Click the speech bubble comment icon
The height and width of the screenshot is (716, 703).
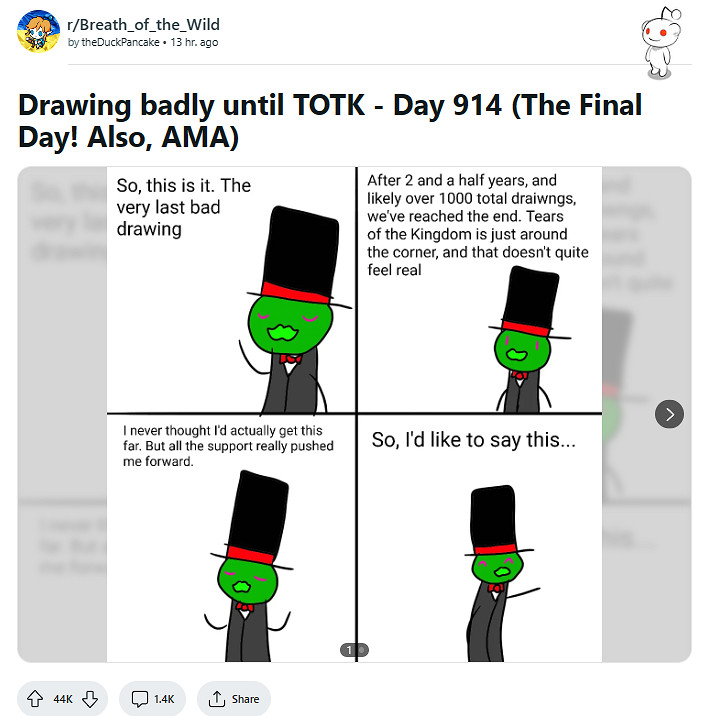(138, 699)
